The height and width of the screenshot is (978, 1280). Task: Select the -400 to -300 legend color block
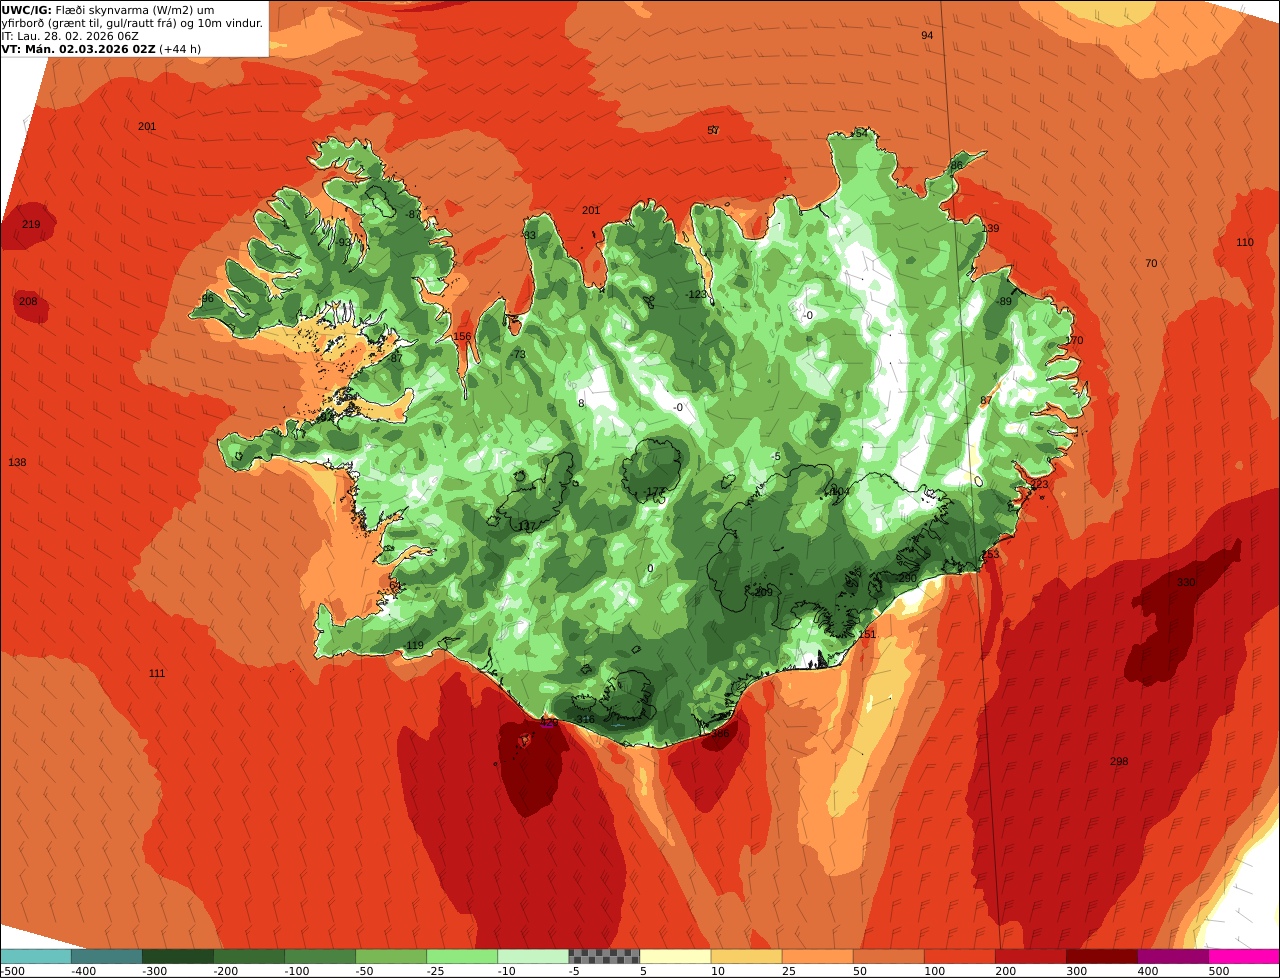tap(106, 956)
